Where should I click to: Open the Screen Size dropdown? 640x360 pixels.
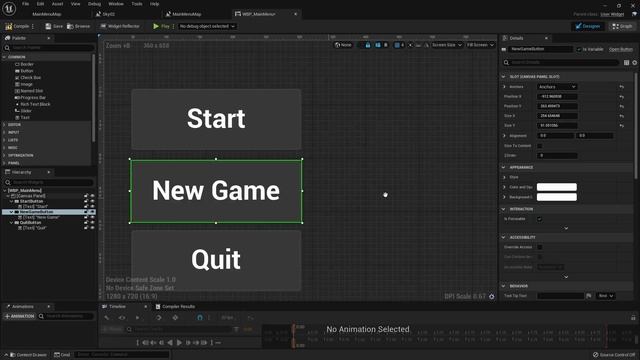point(447,45)
